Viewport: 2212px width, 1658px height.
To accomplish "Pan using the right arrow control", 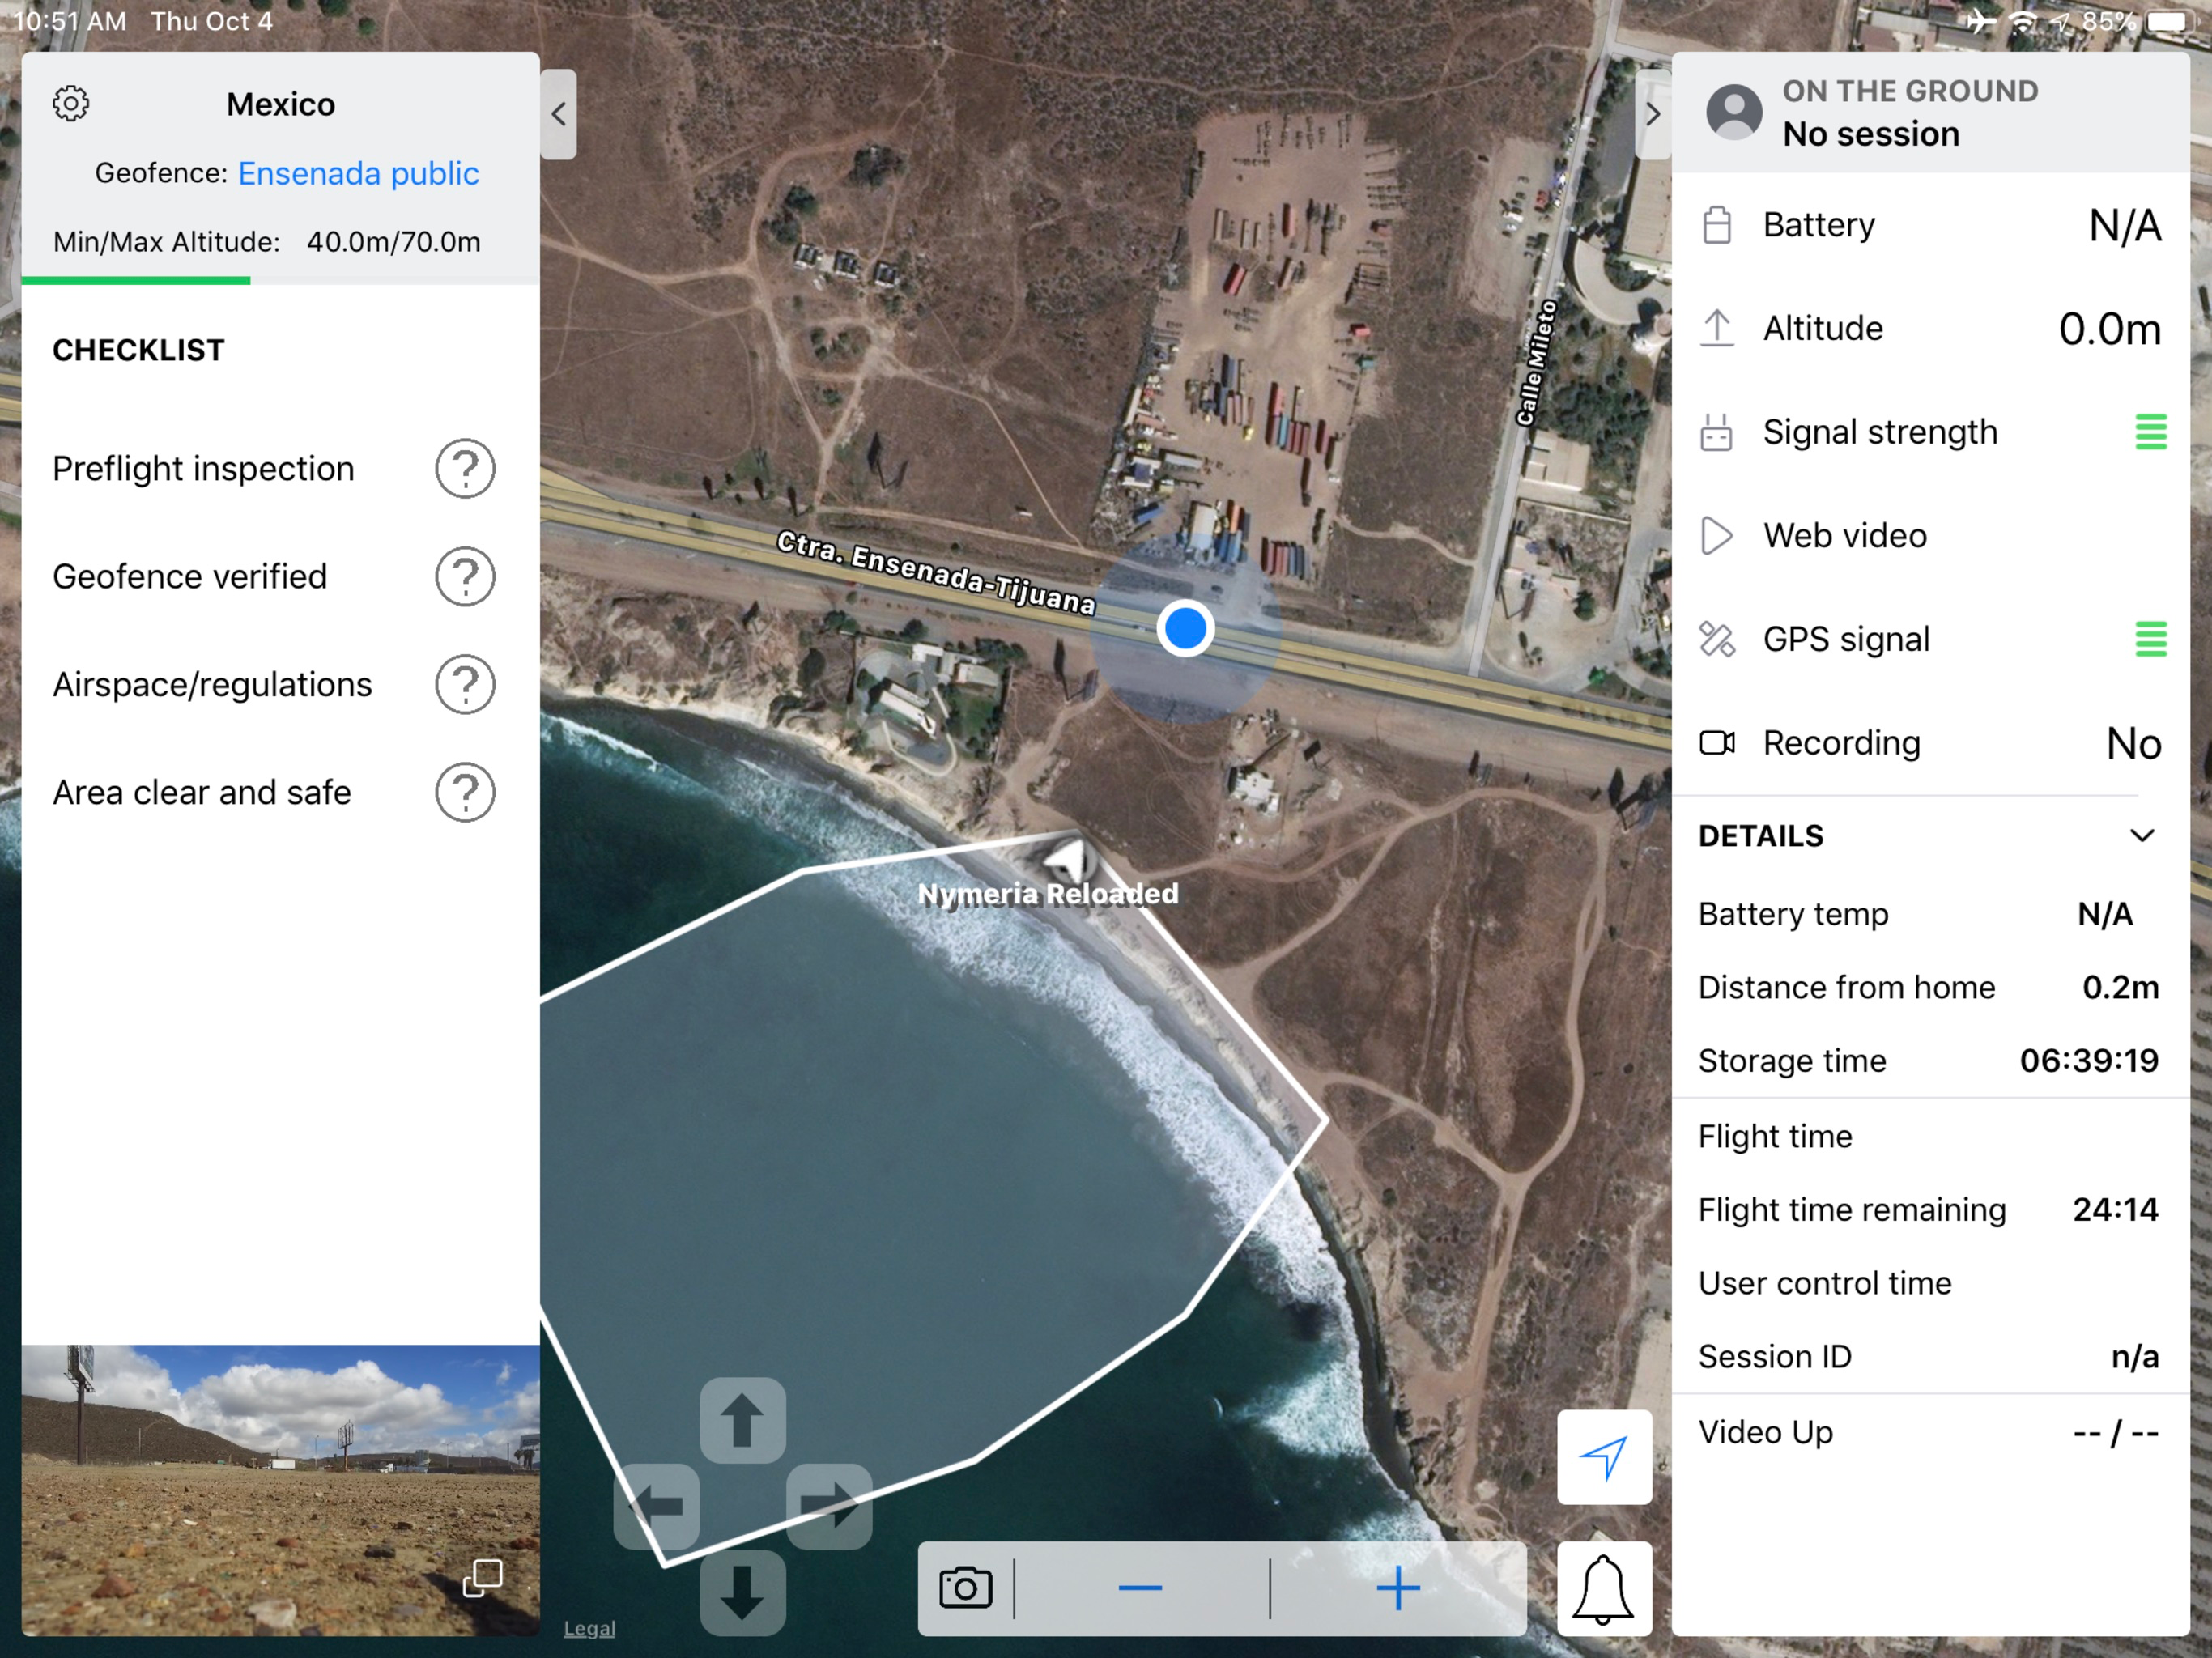I will coord(829,1506).
